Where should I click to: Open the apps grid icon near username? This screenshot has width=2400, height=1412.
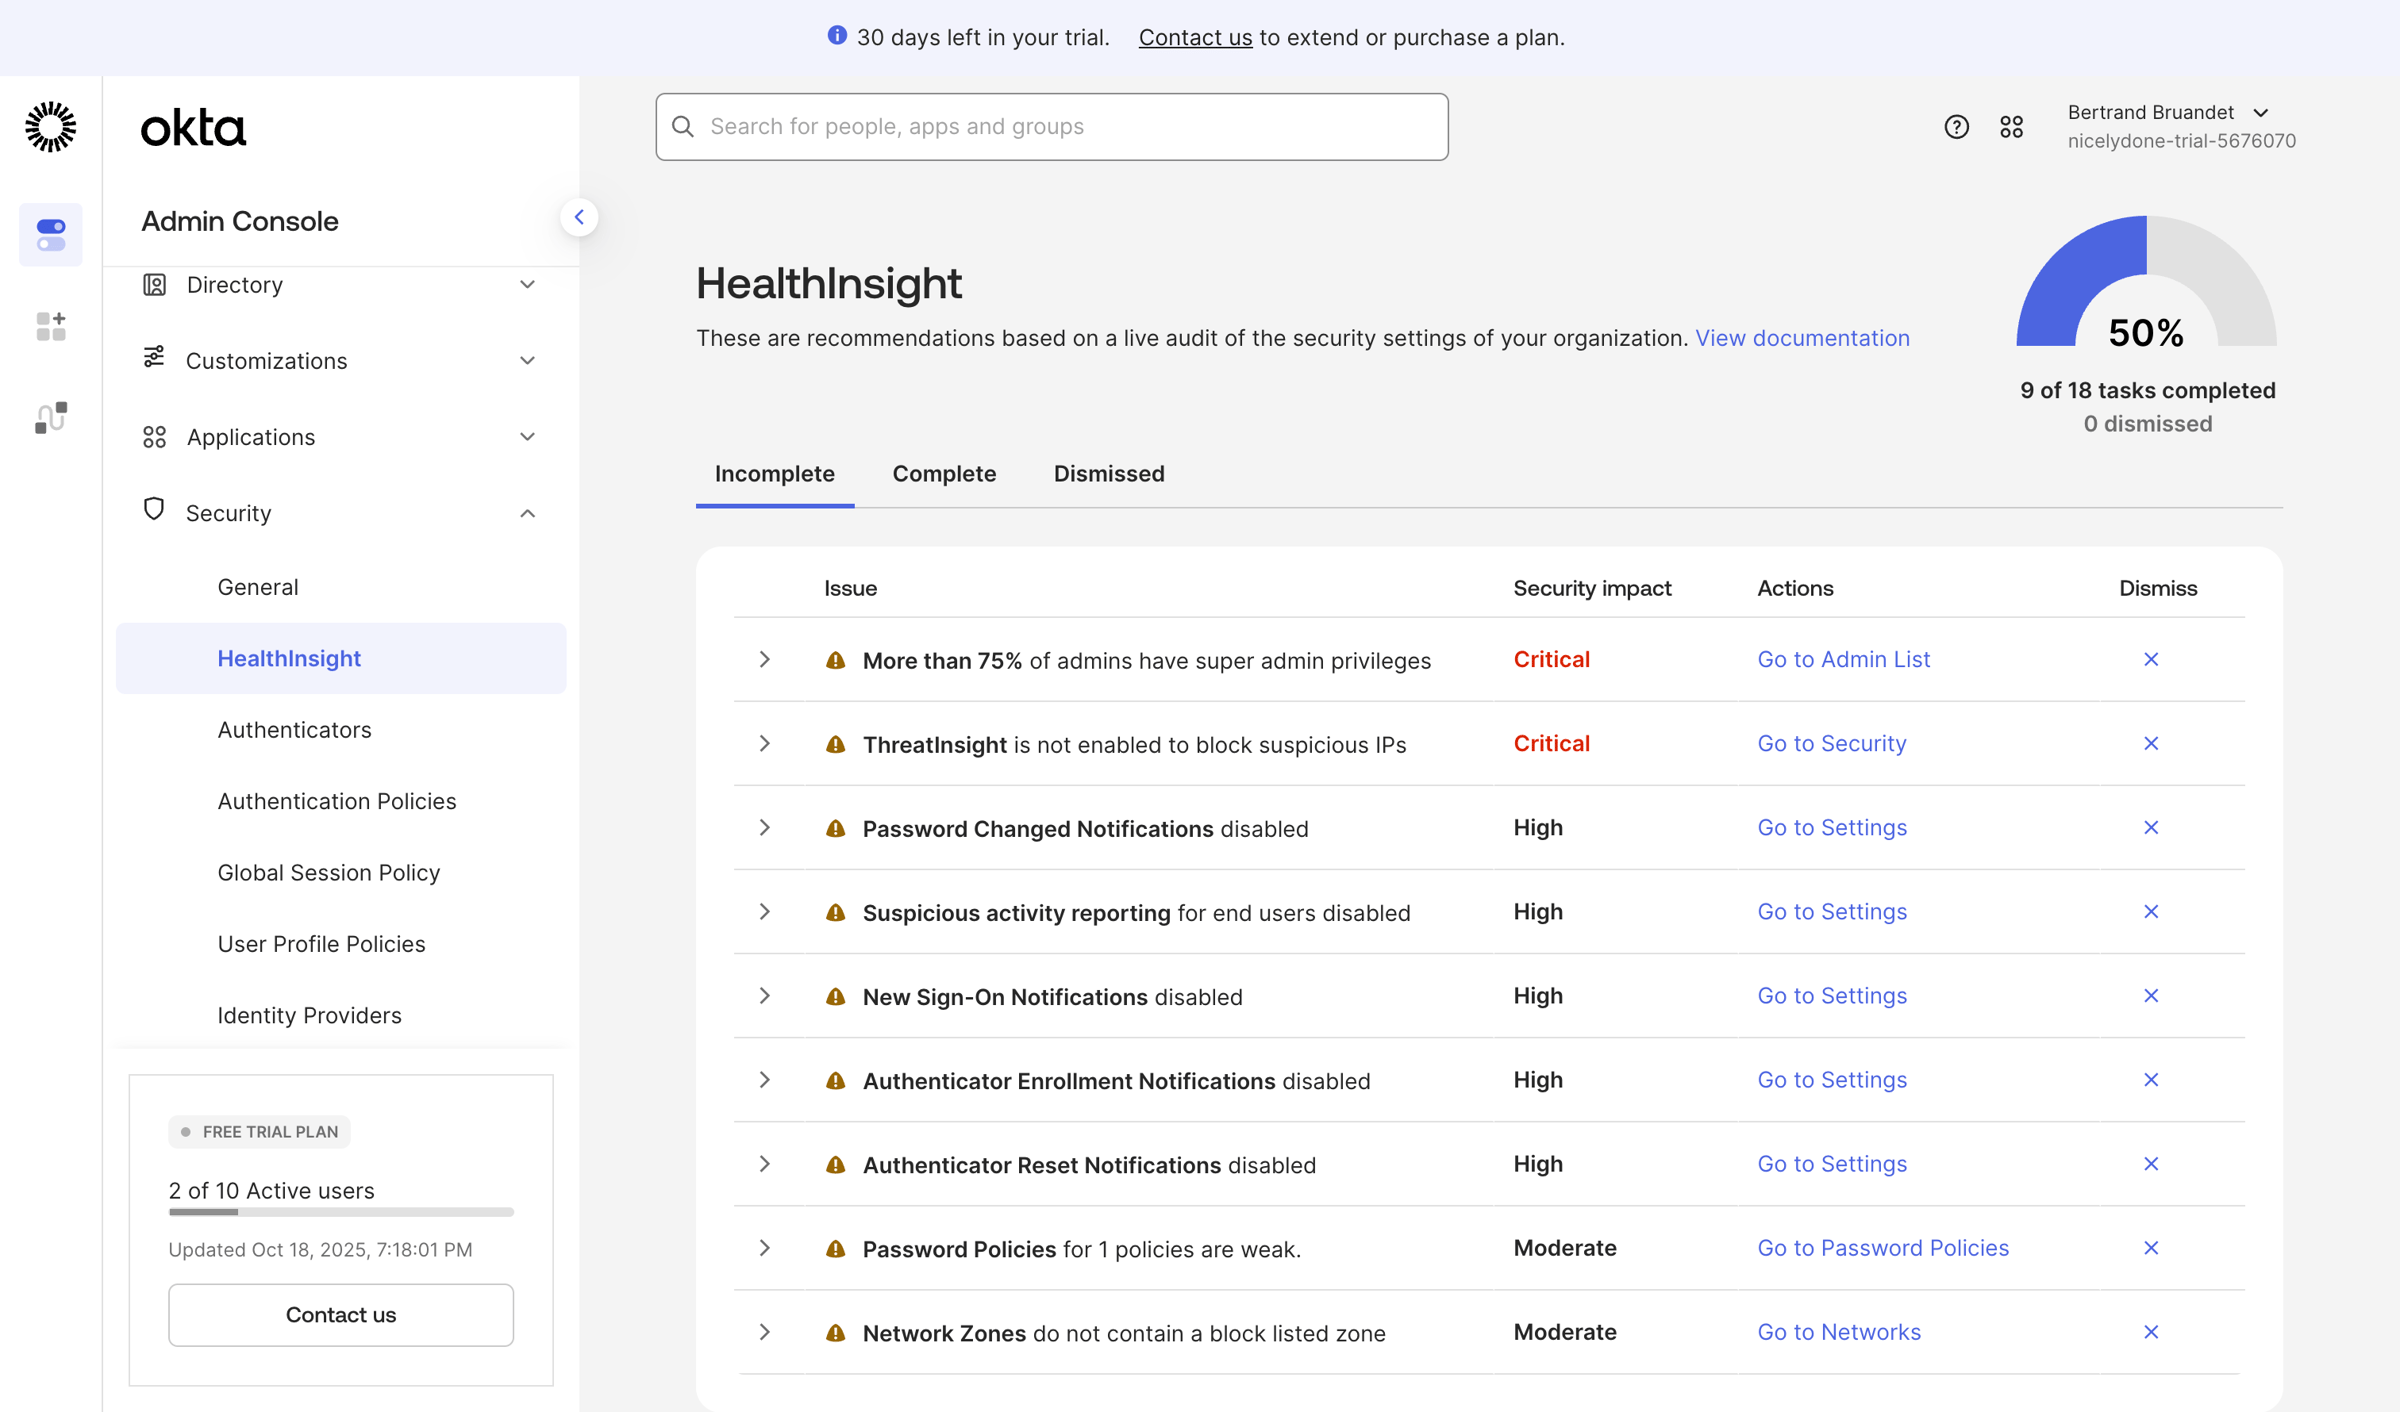[2011, 127]
